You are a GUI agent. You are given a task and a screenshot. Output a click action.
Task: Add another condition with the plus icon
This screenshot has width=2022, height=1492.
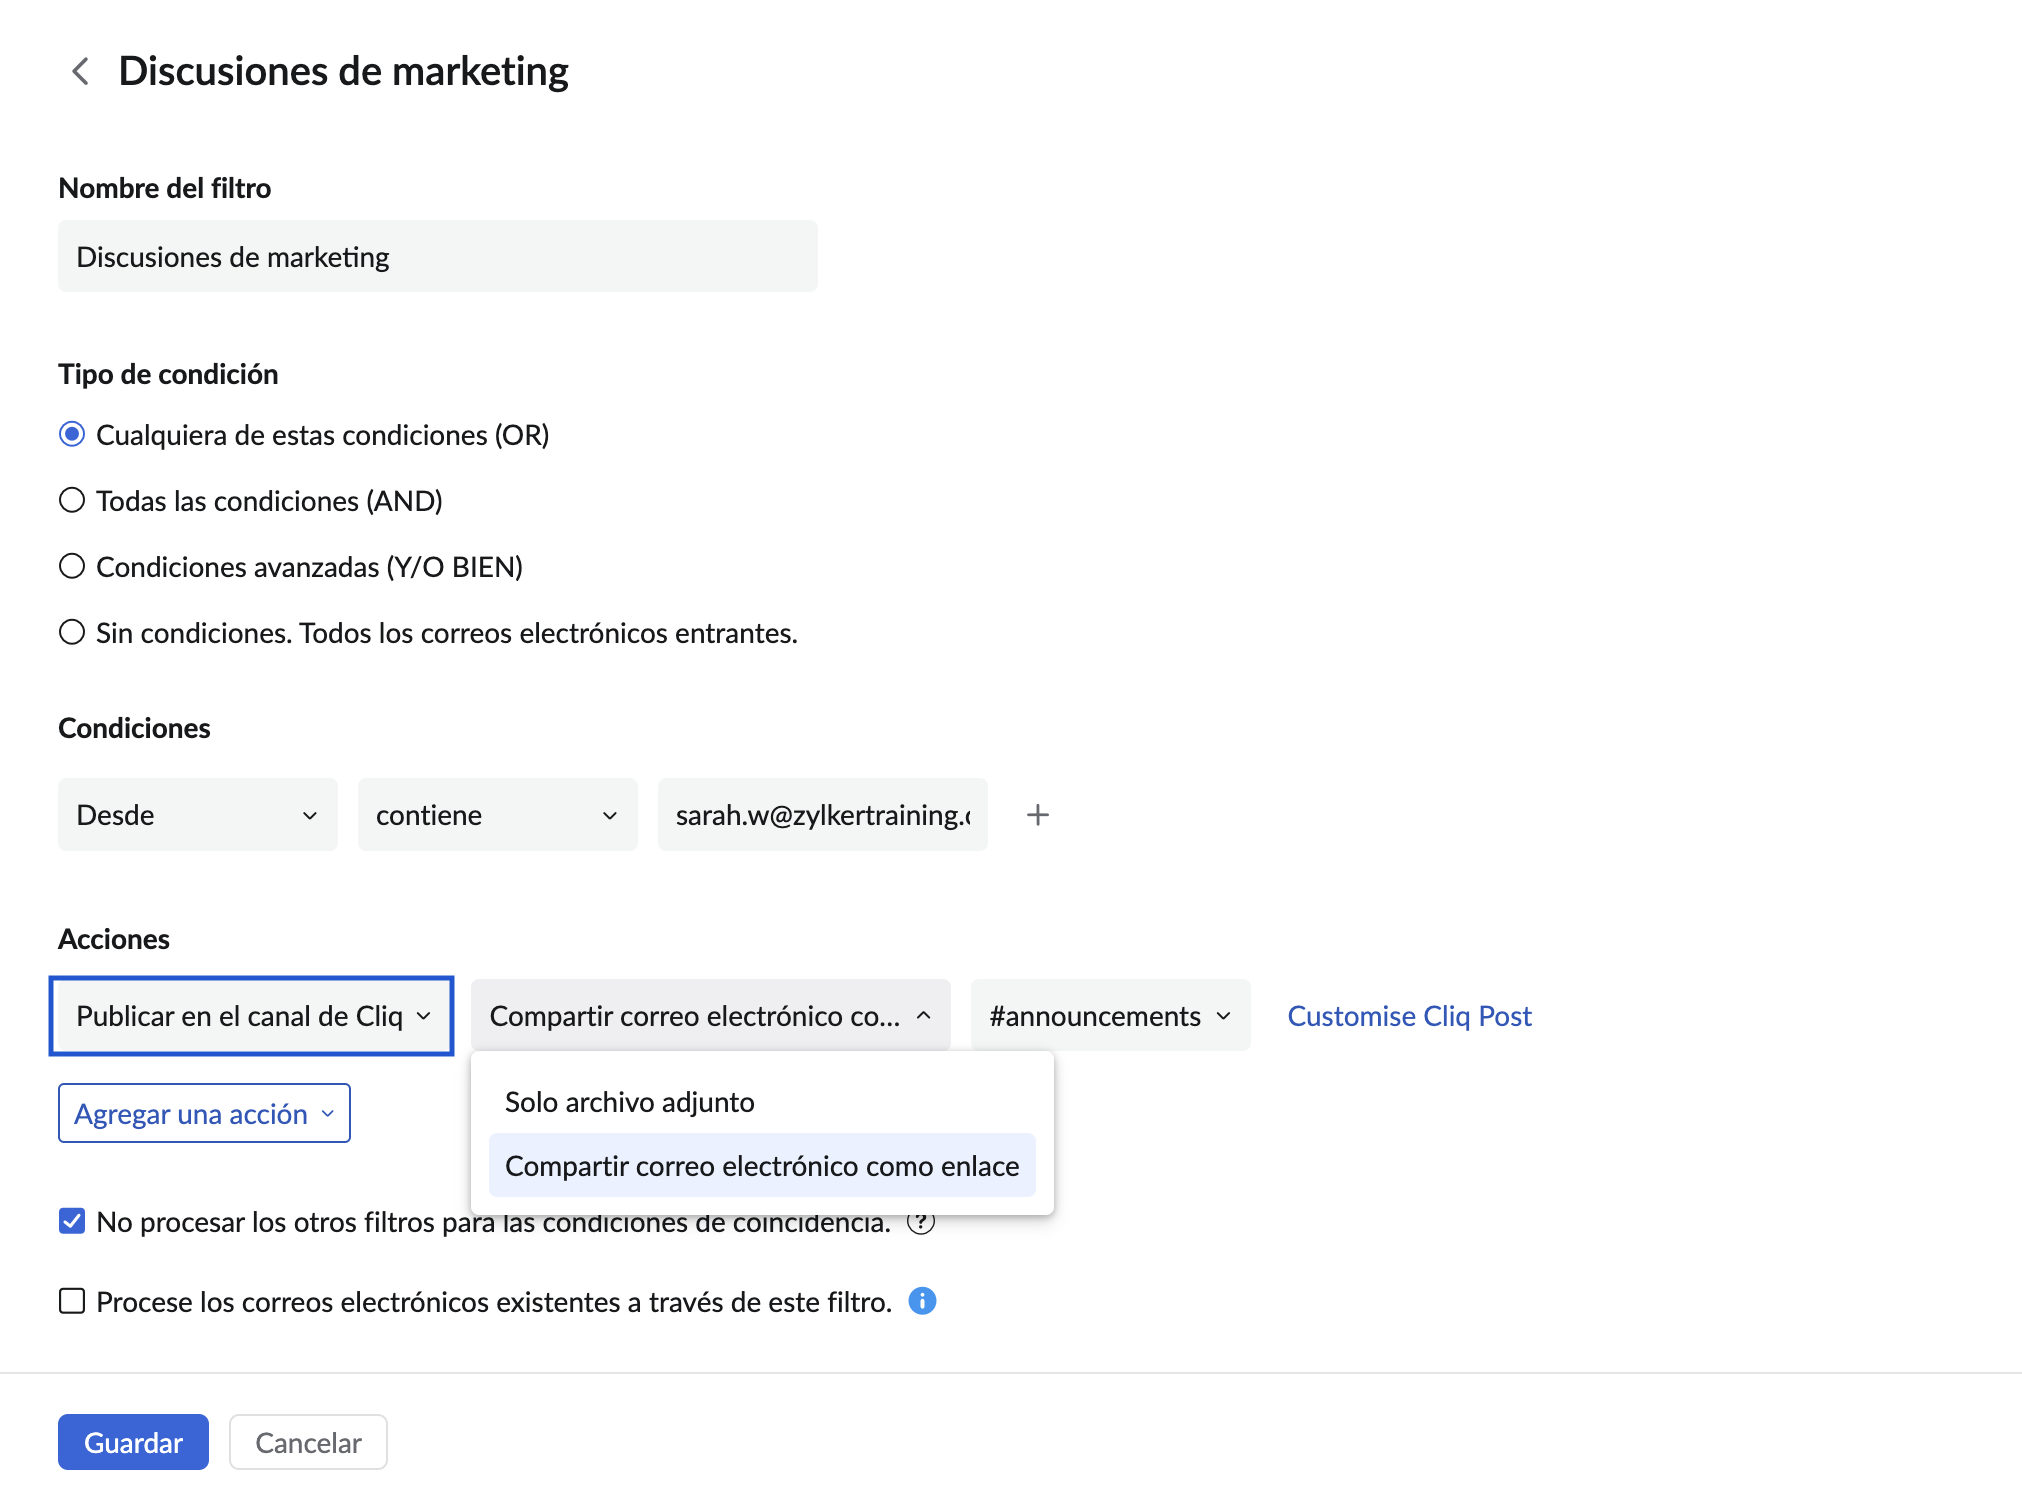pyautogui.click(x=1037, y=815)
